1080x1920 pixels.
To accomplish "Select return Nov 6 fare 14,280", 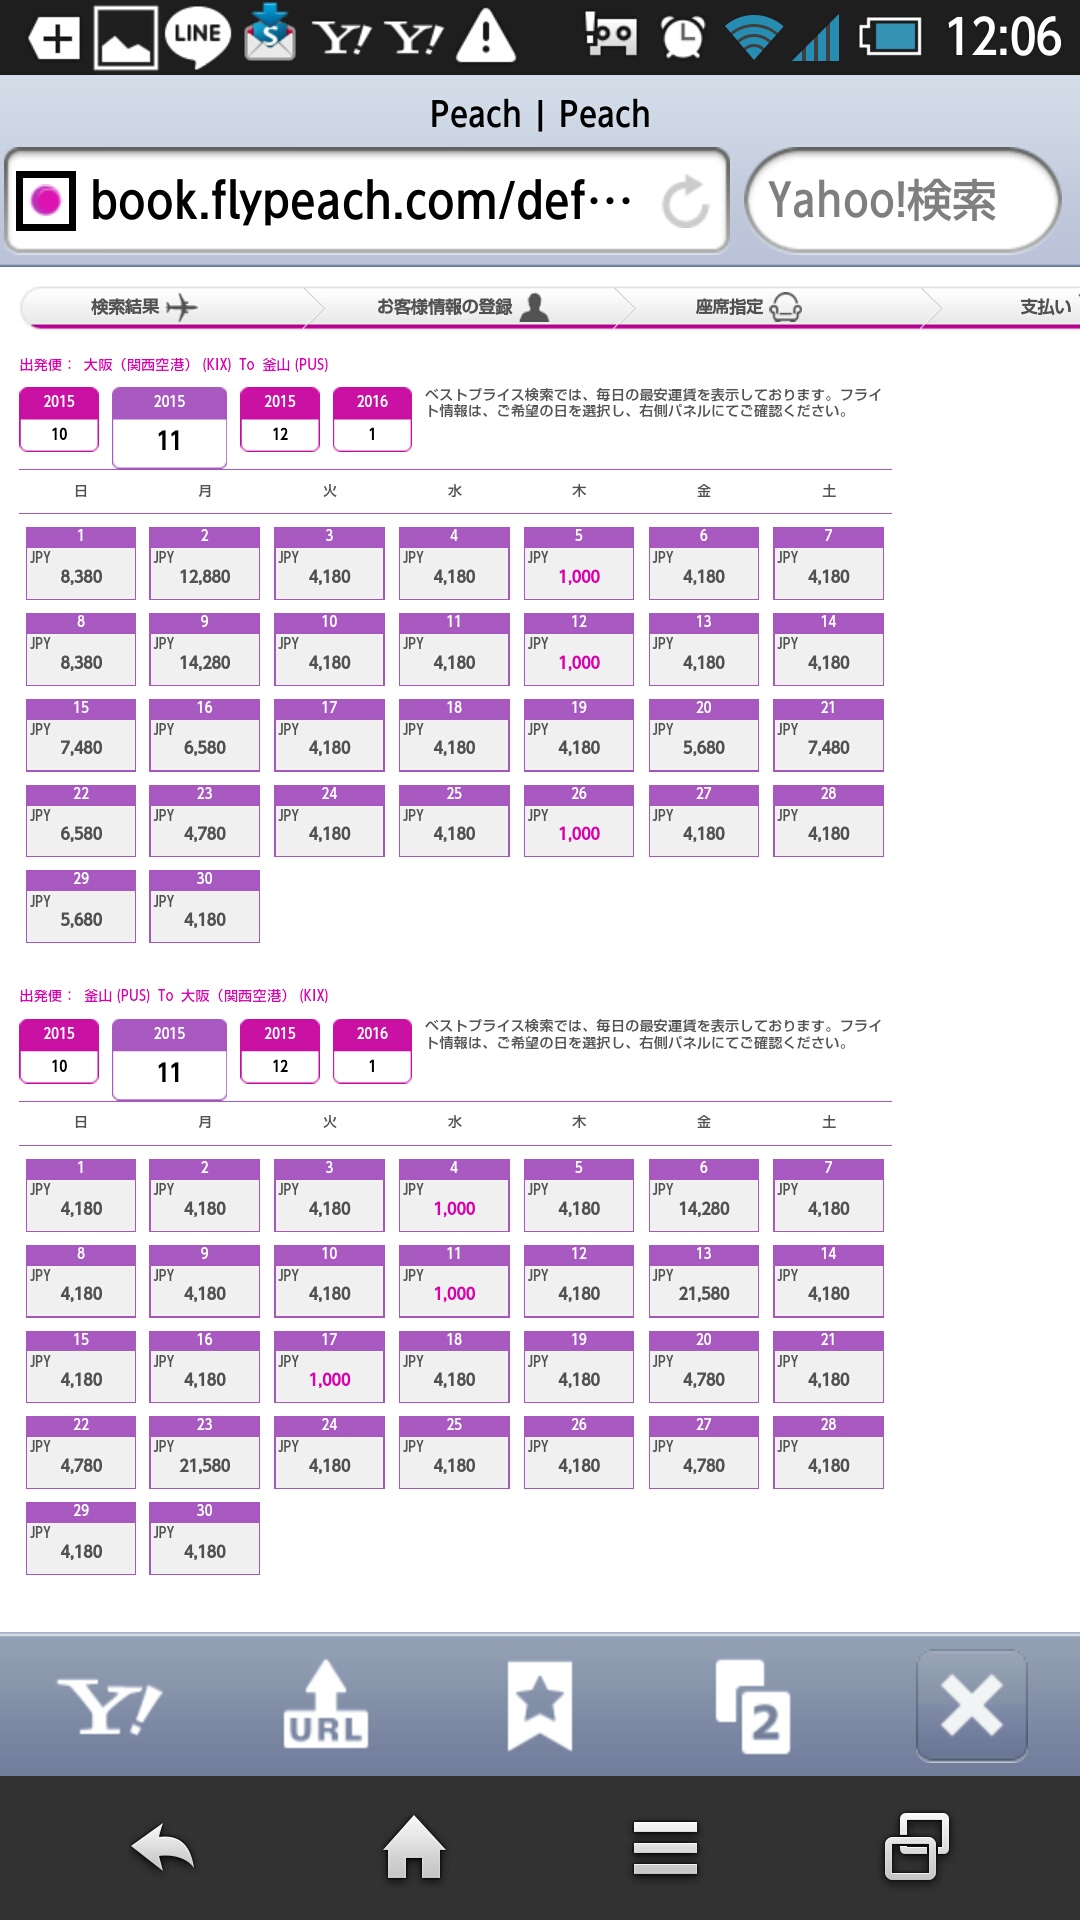I will [x=704, y=1195].
